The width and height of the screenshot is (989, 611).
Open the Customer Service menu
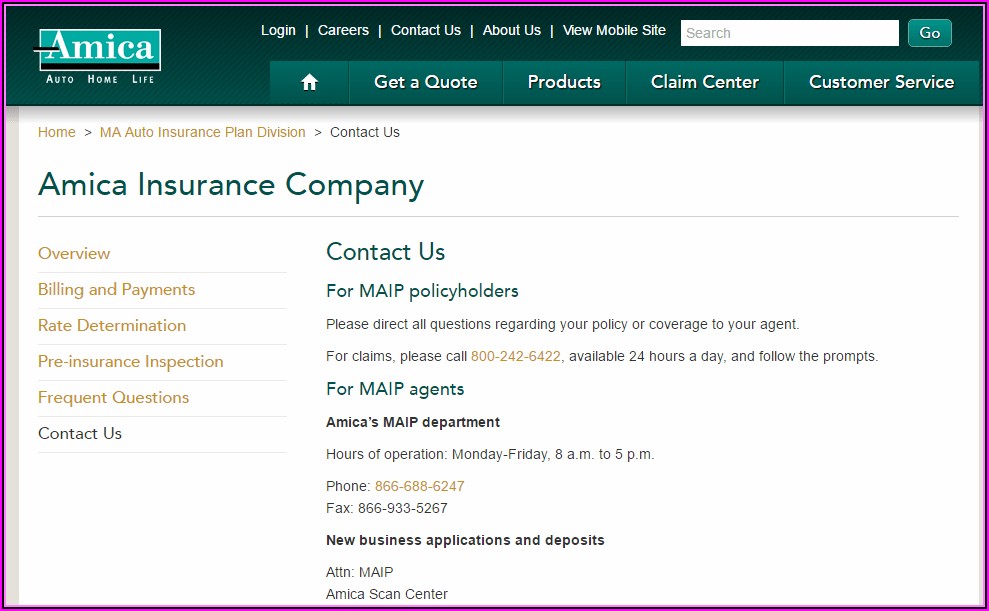tap(881, 83)
